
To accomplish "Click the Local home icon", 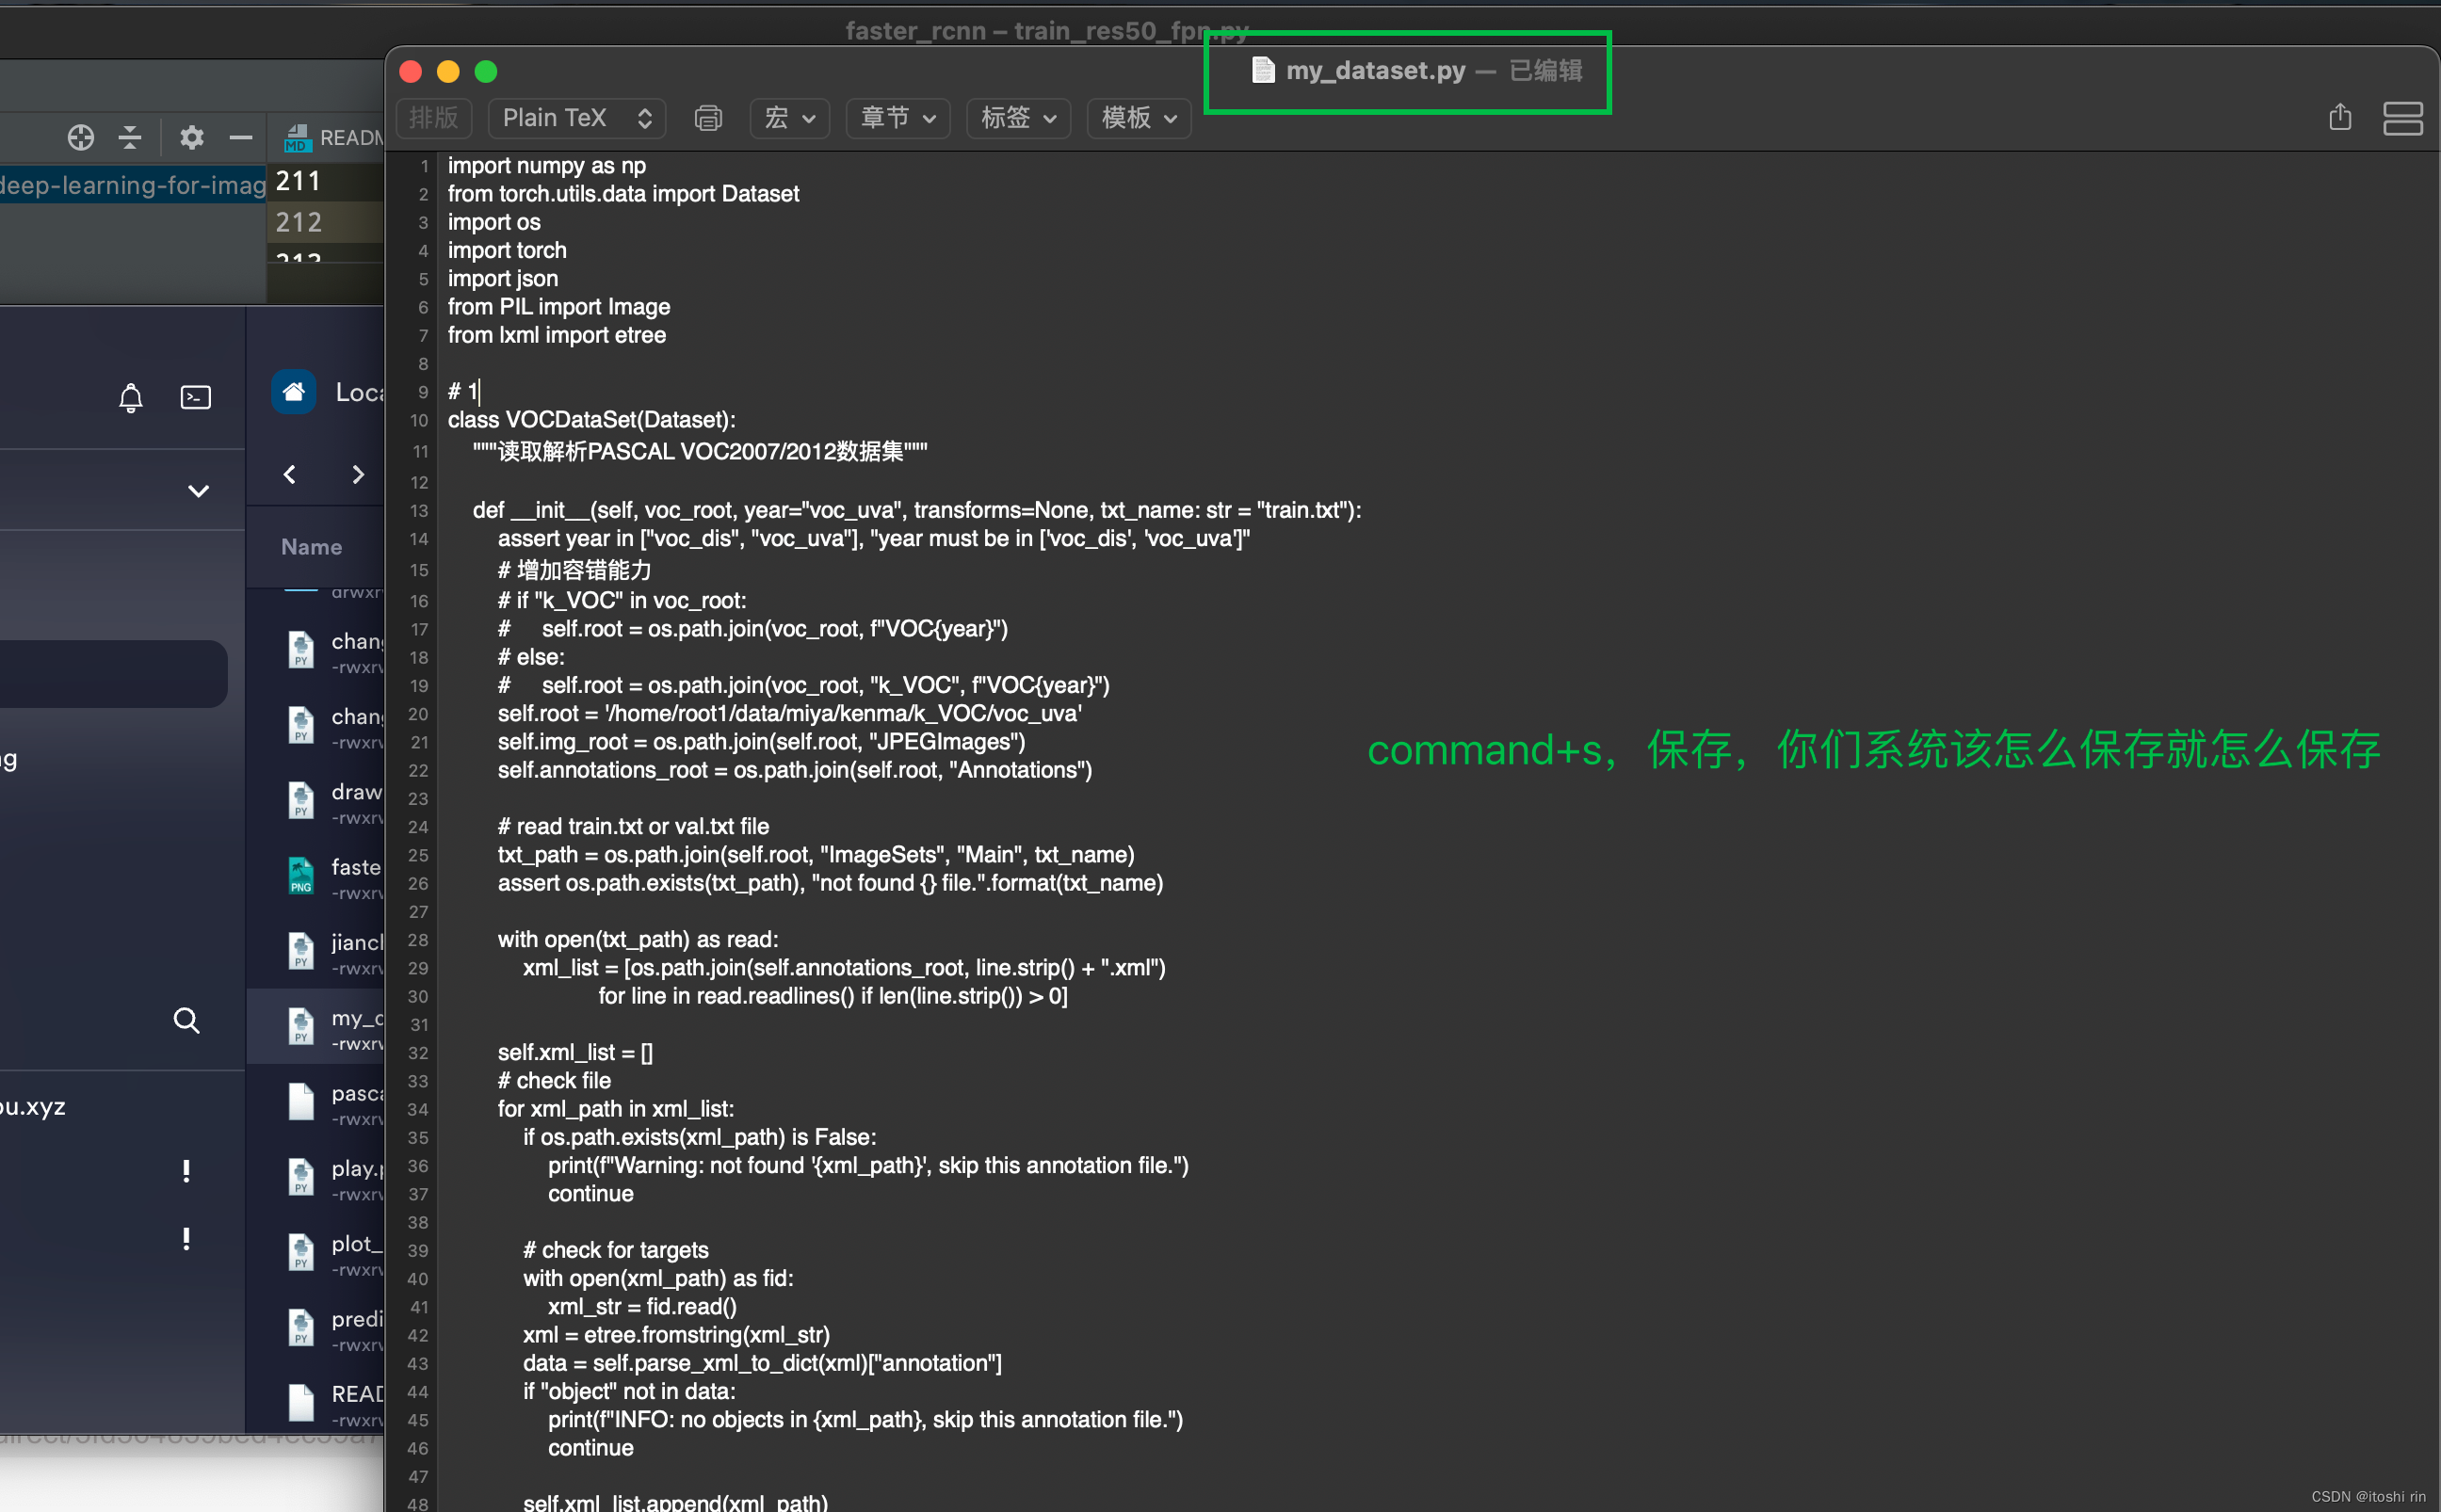I will coord(294,391).
